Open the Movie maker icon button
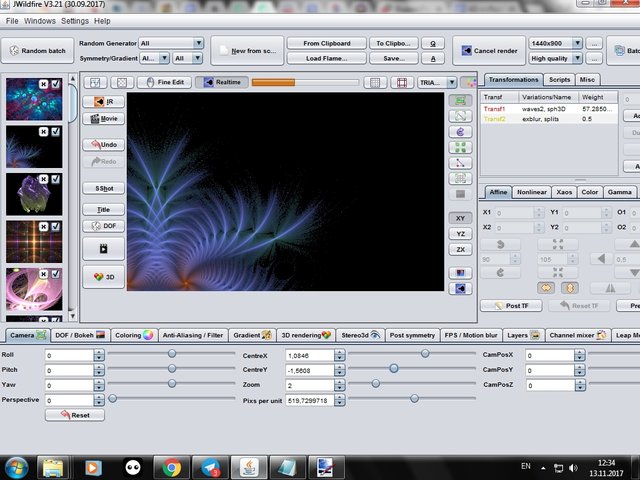This screenshot has width=640, height=480. 104,118
